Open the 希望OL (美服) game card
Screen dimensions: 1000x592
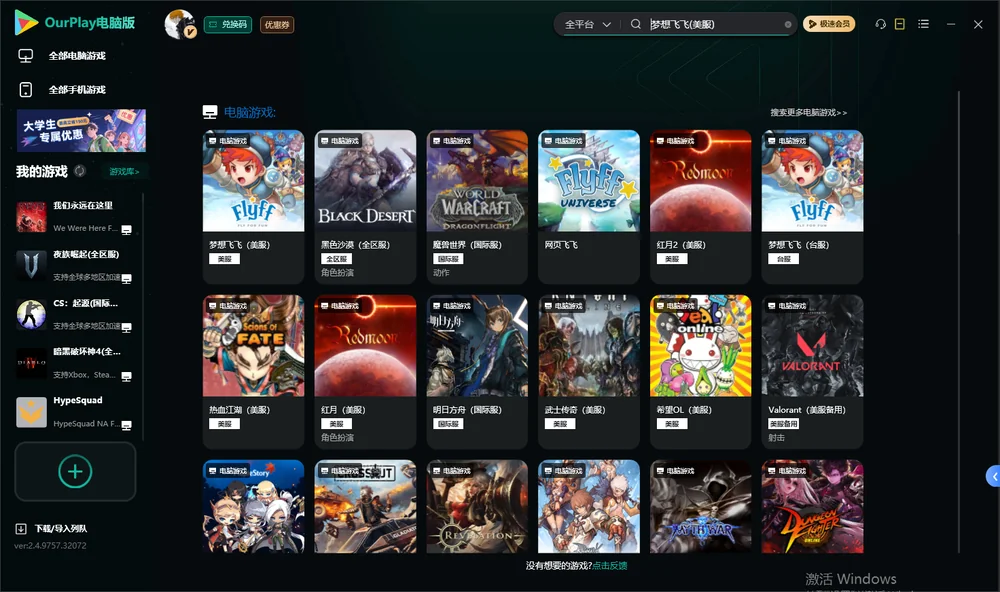(x=700, y=371)
